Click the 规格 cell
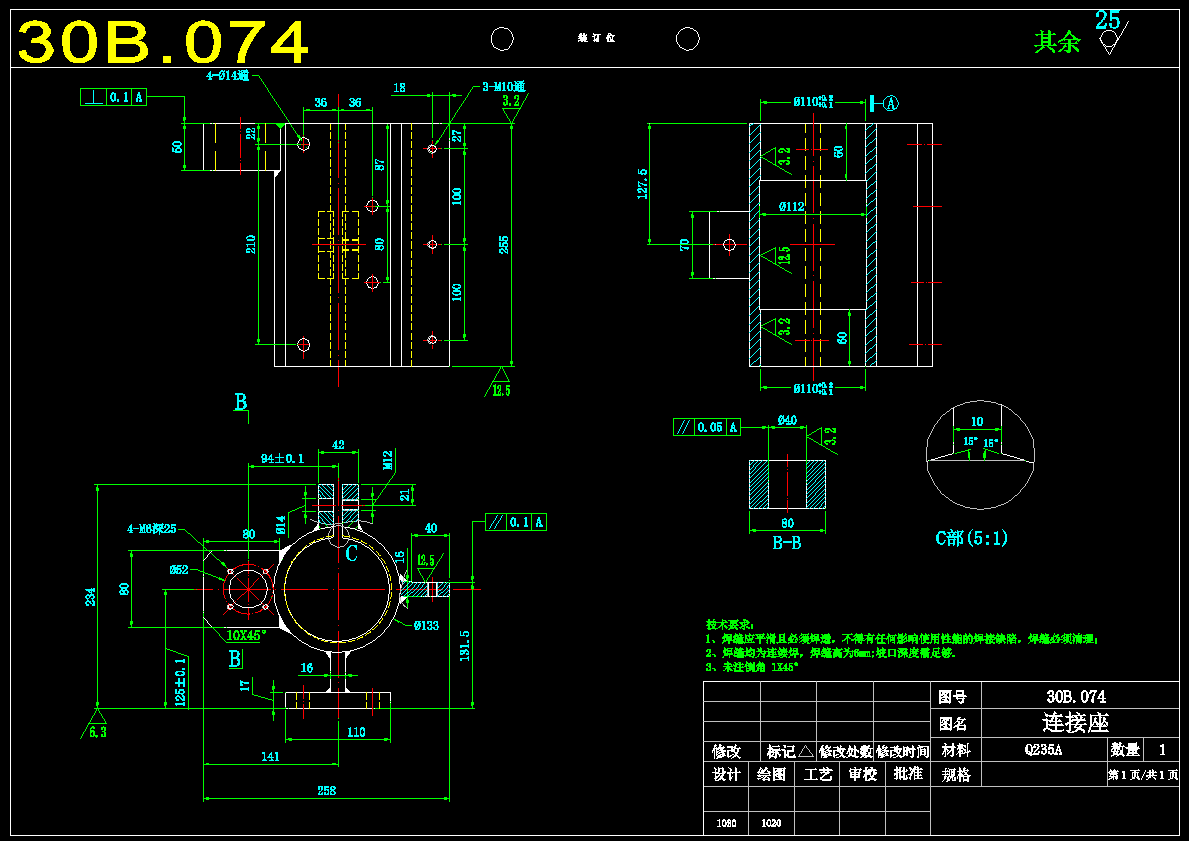Image resolution: width=1189 pixels, height=841 pixels. point(955,775)
